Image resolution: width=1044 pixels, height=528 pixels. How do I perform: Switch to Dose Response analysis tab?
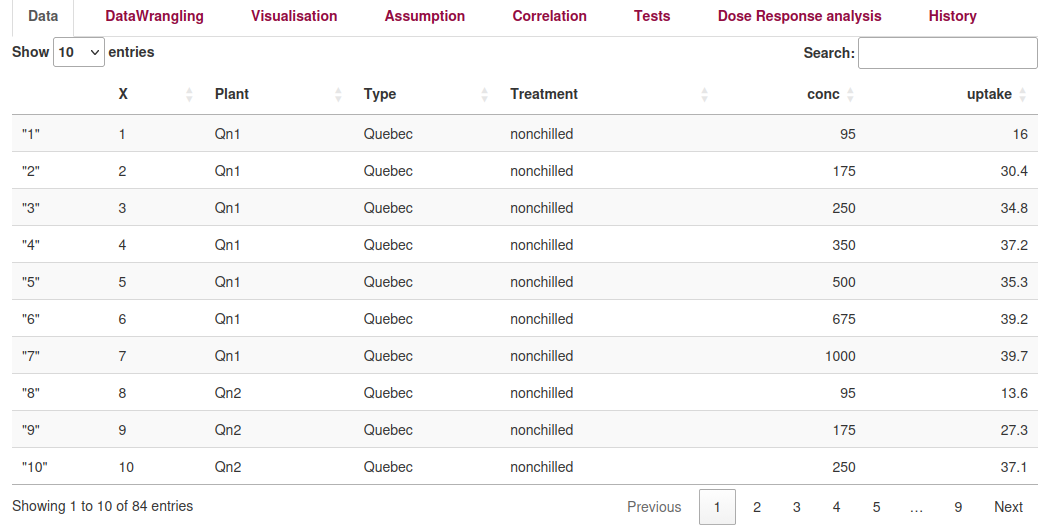pos(800,16)
